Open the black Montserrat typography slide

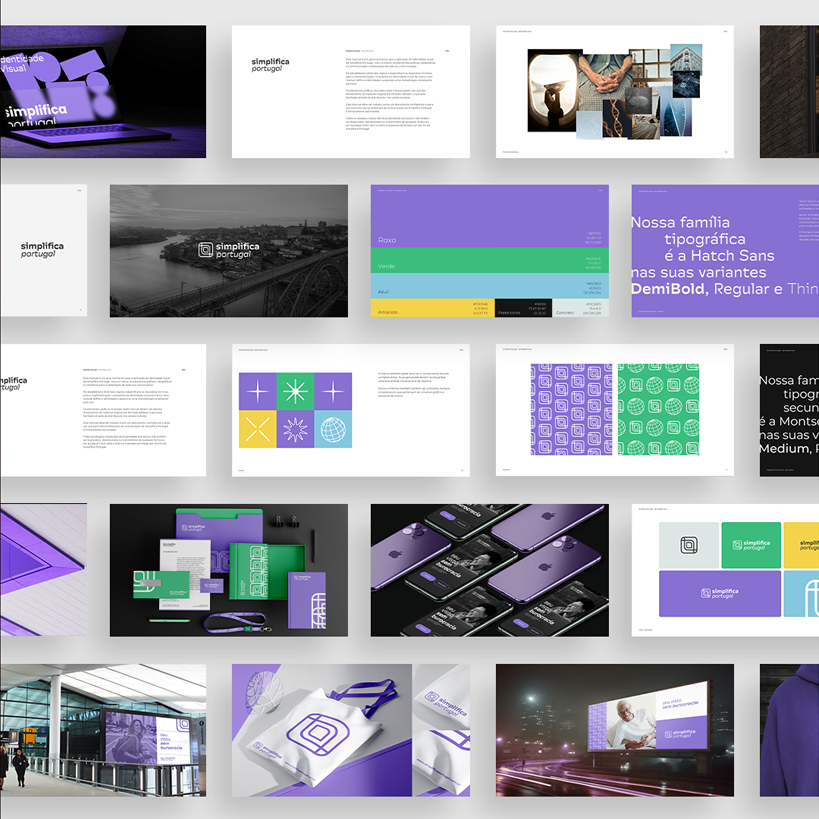[x=789, y=410]
